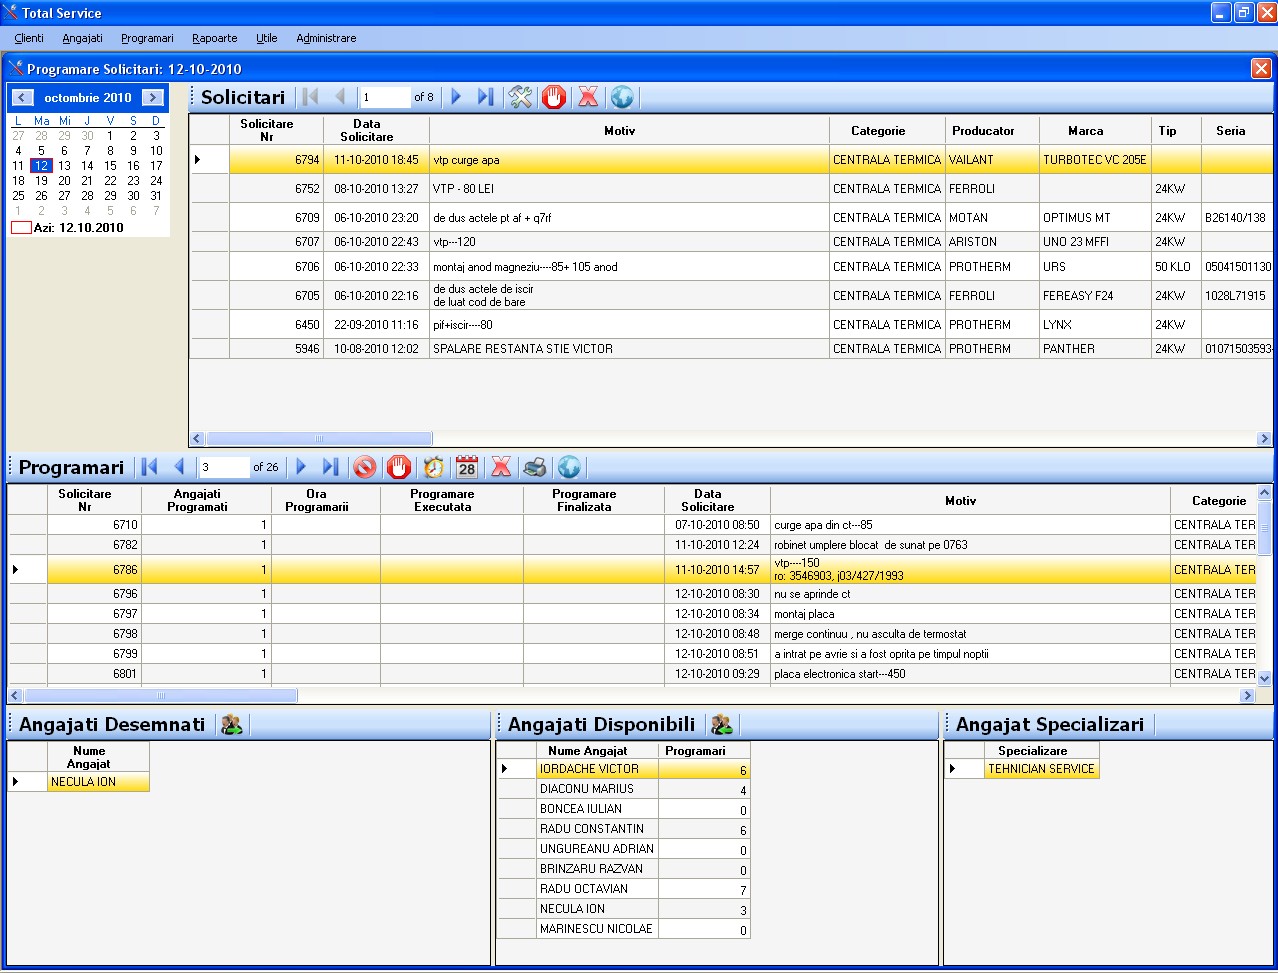Close the Programare Solicitari inner window

pyautogui.click(x=1261, y=68)
